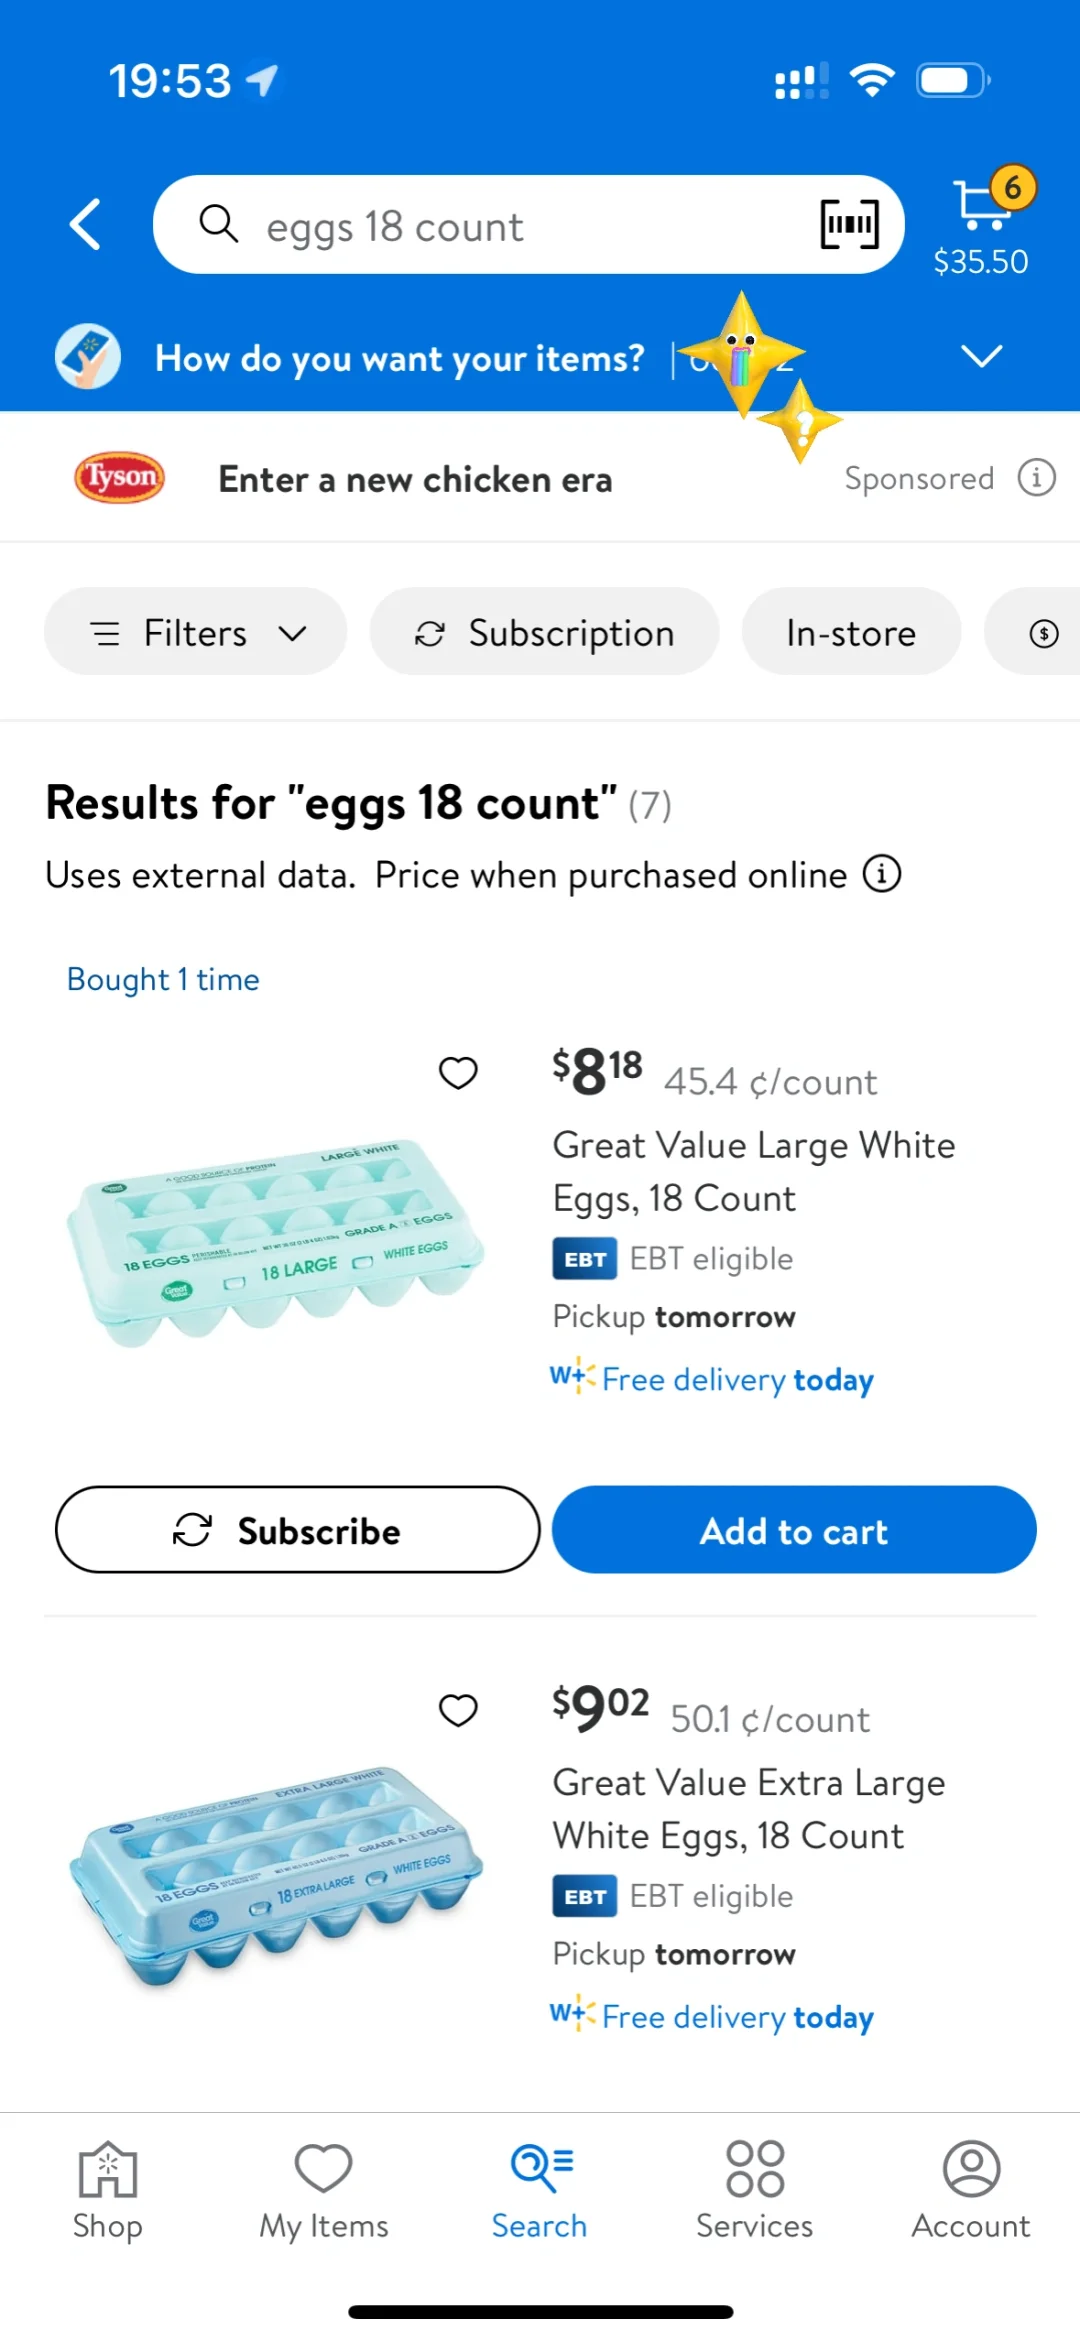Expand the delivery options chevron

click(x=981, y=356)
